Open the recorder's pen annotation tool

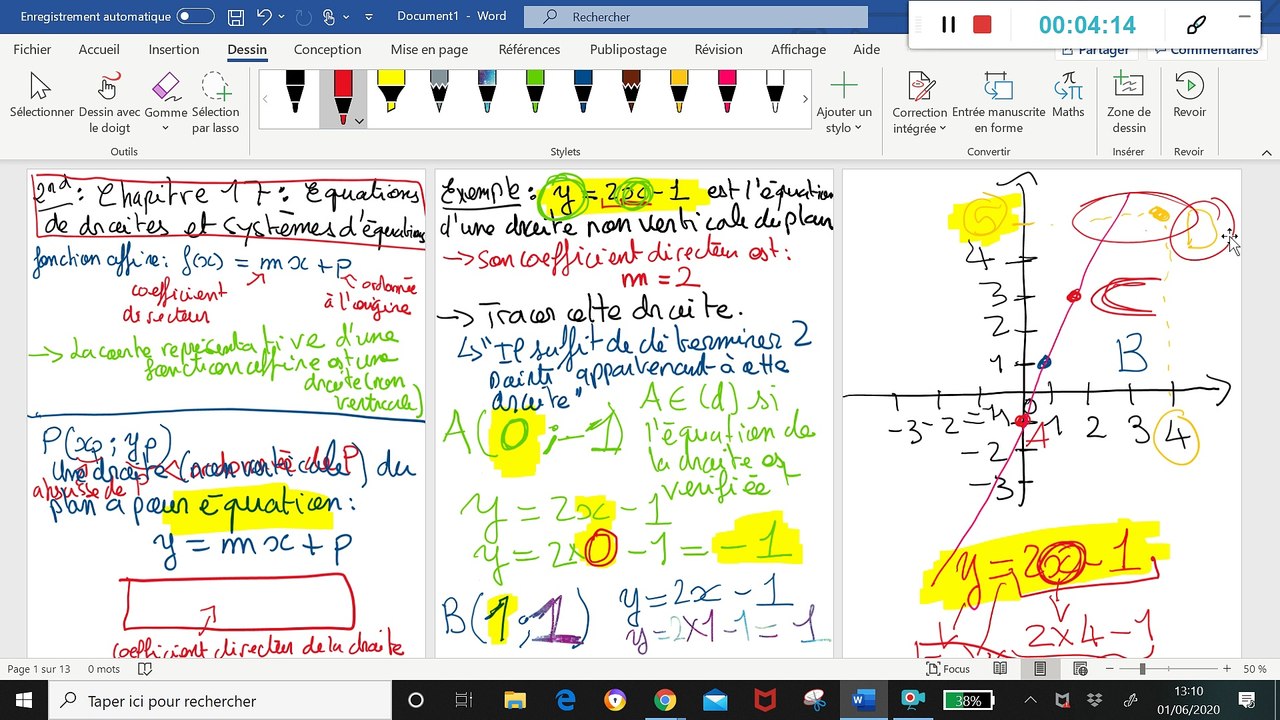[1196, 25]
